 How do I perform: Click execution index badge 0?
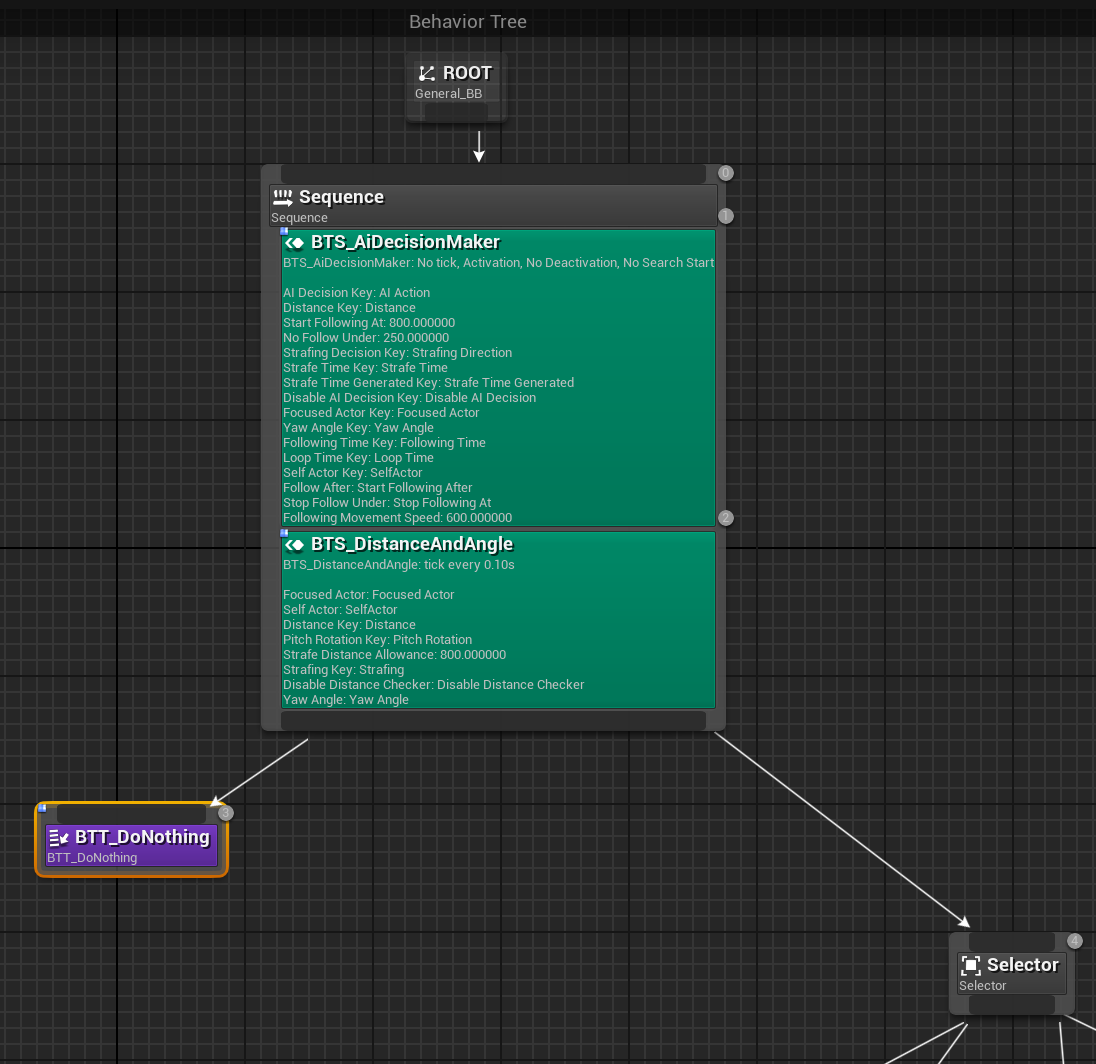coord(726,173)
